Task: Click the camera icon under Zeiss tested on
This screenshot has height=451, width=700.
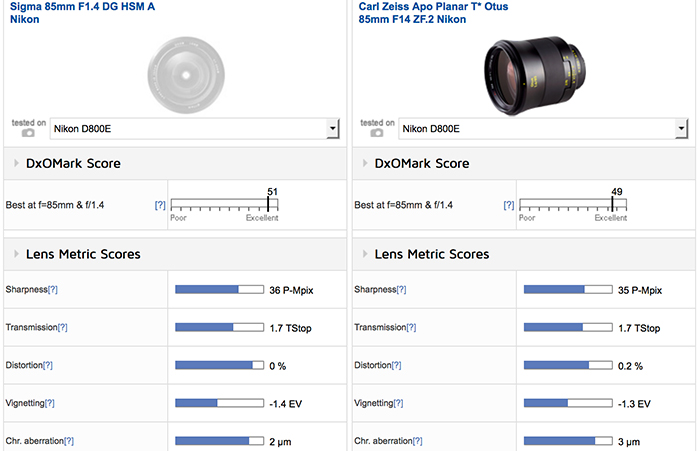Action: point(377,133)
